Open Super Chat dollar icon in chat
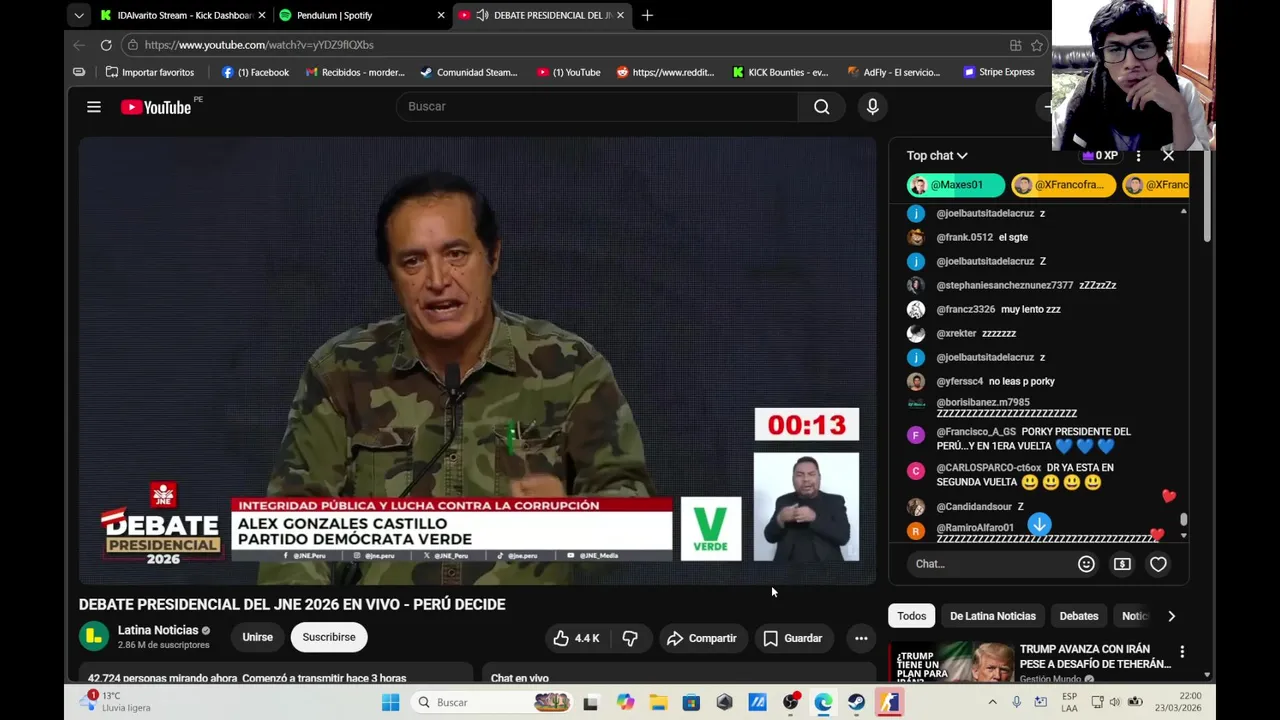 tap(1122, 564)
